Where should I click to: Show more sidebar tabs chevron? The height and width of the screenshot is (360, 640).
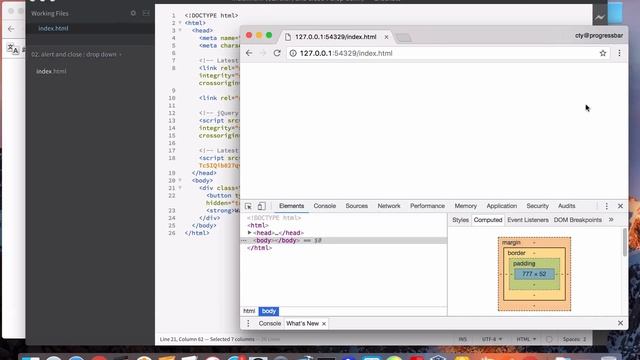(x=611, y=220)
